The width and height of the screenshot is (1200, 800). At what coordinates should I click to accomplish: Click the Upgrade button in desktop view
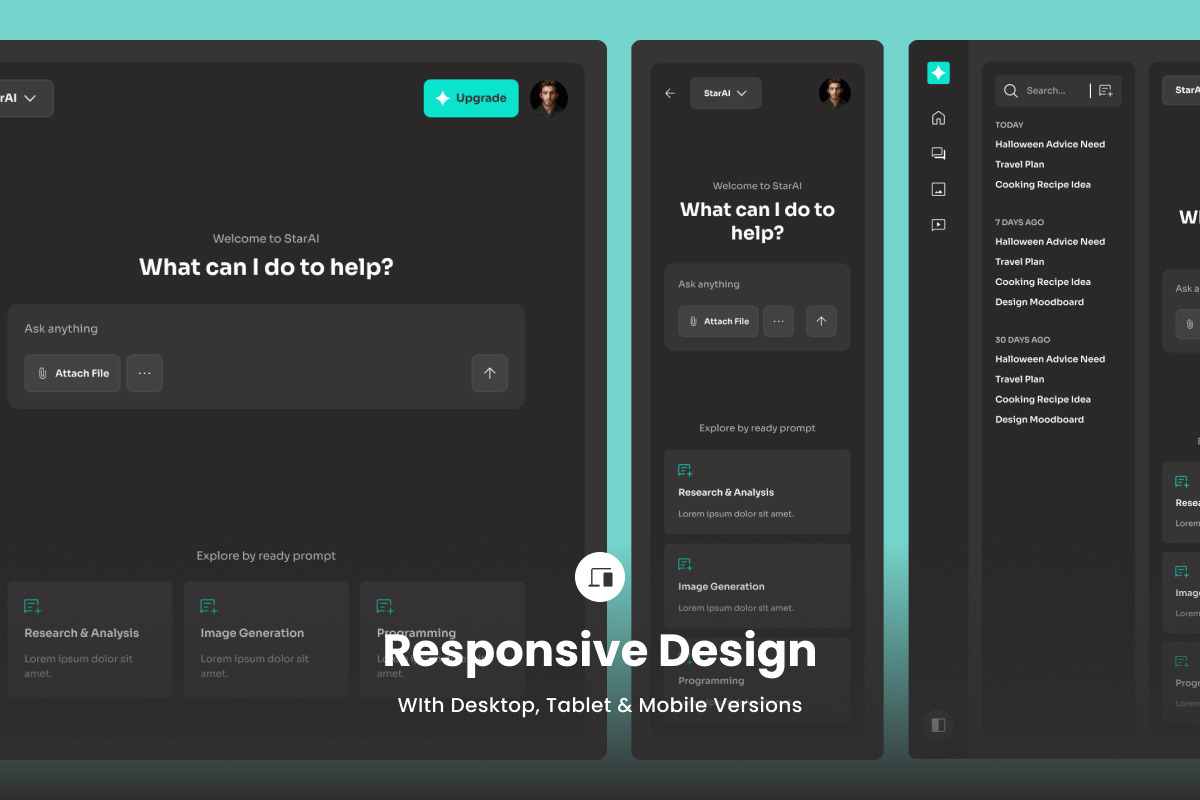click(471, 98)
